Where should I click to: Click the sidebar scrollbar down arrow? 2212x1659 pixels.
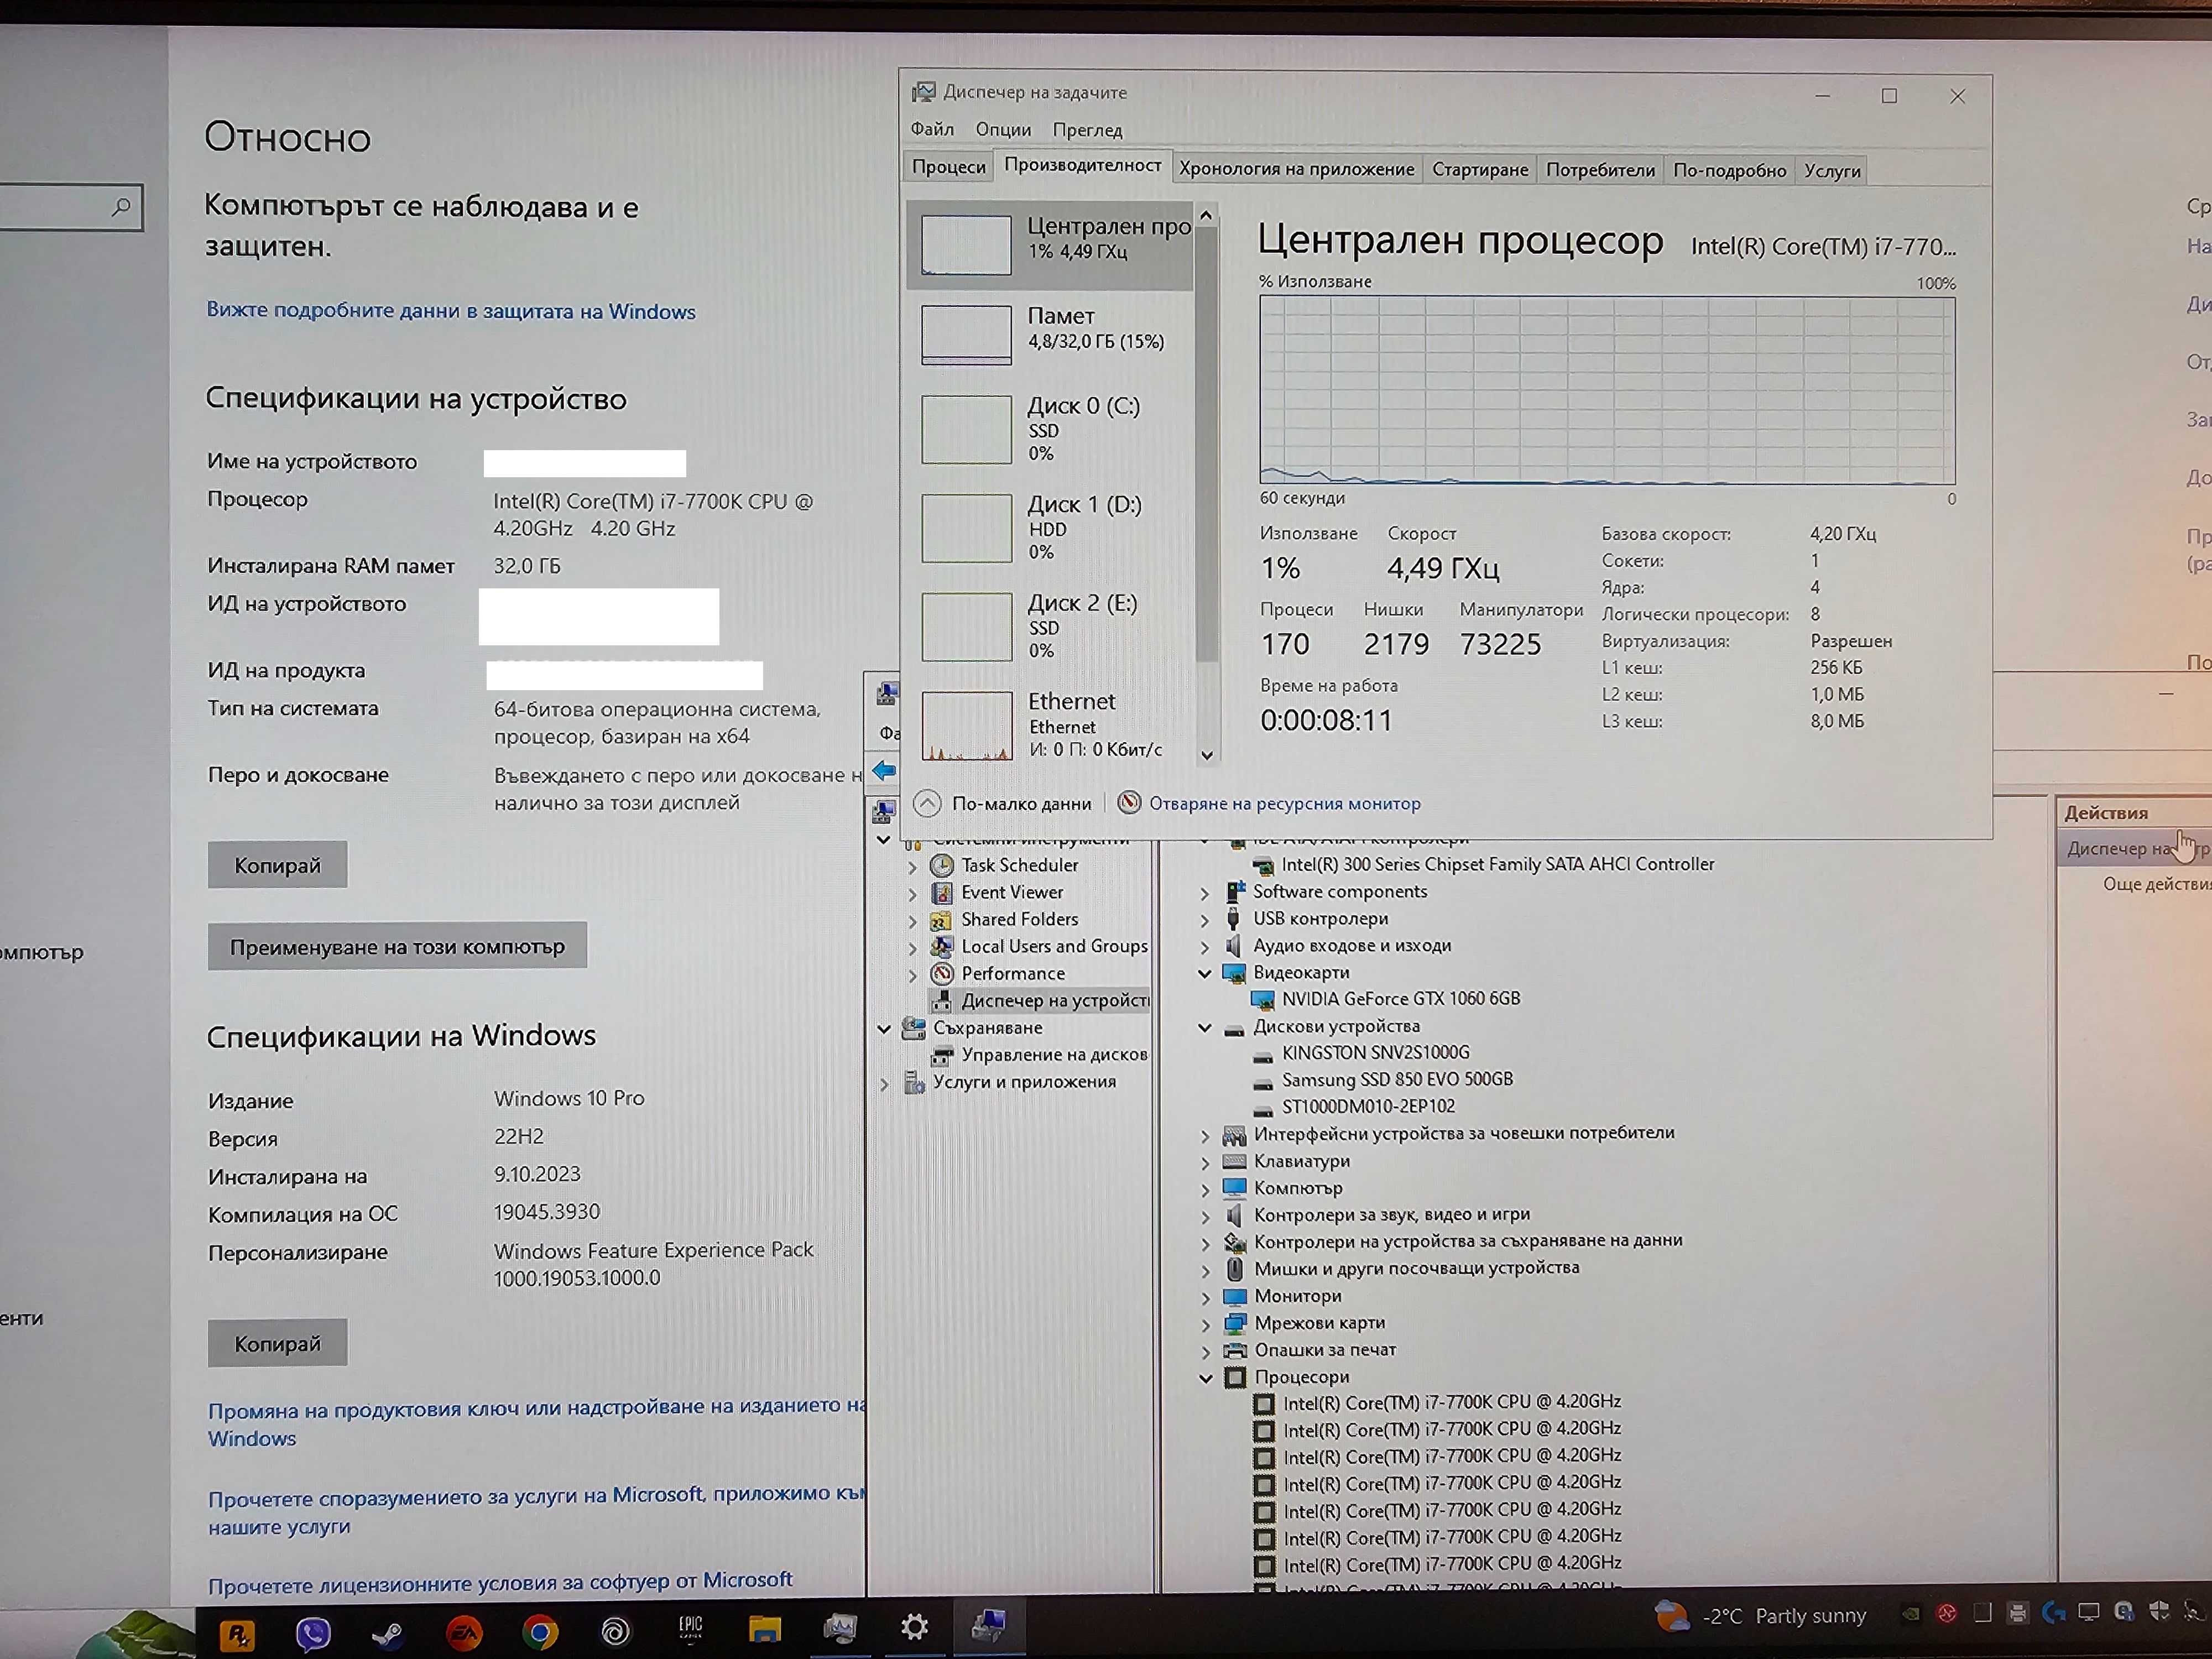click(x=1207, y=756)
